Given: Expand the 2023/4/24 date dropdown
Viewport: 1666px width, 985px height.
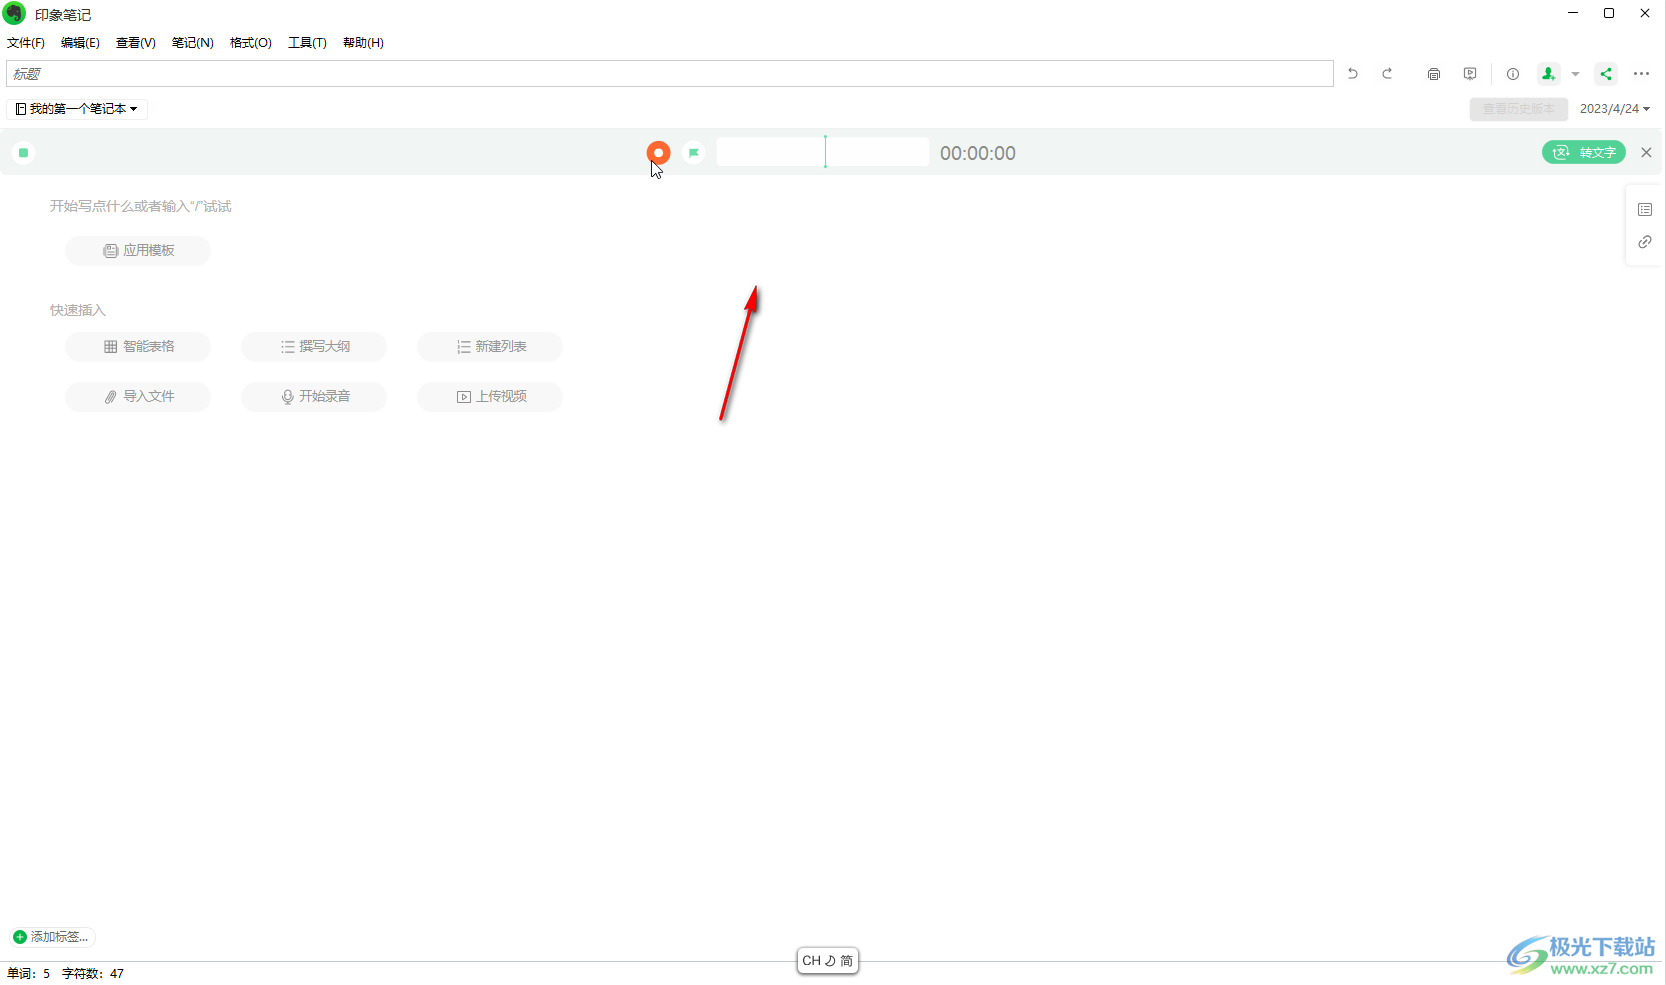Looking at the screenshot, I should point(1615,109).
